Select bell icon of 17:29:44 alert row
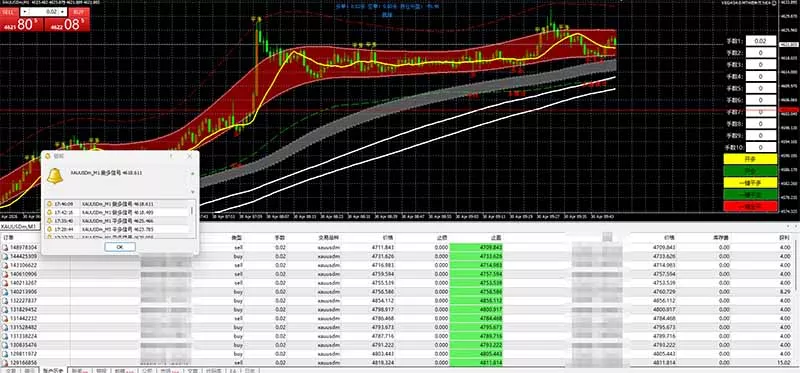 pyautogui.click(x=49, y=230)
